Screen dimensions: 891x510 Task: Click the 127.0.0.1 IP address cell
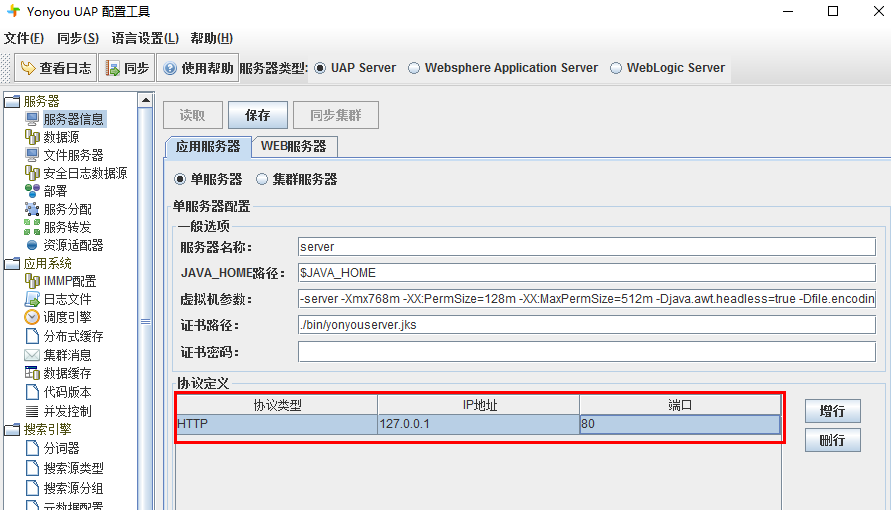pyautogui.click(x=478, y=424)
